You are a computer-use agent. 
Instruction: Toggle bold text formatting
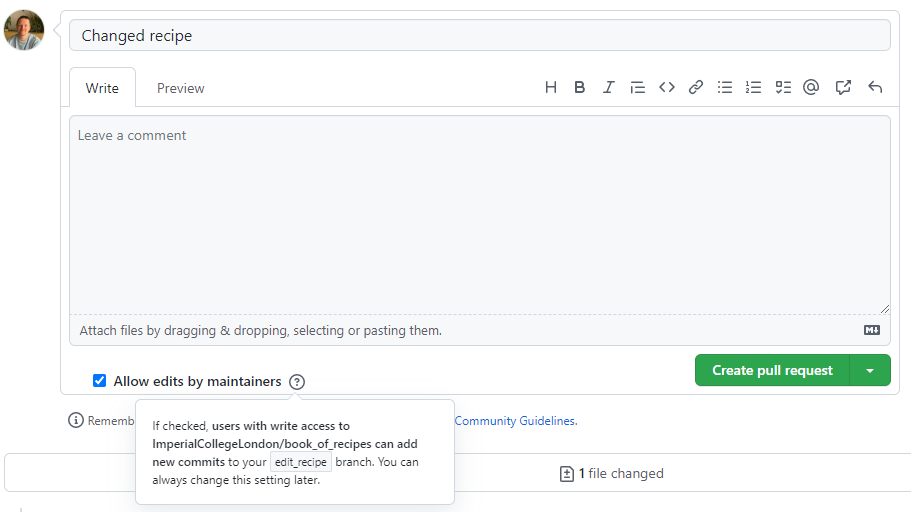[x=579, y=88]
